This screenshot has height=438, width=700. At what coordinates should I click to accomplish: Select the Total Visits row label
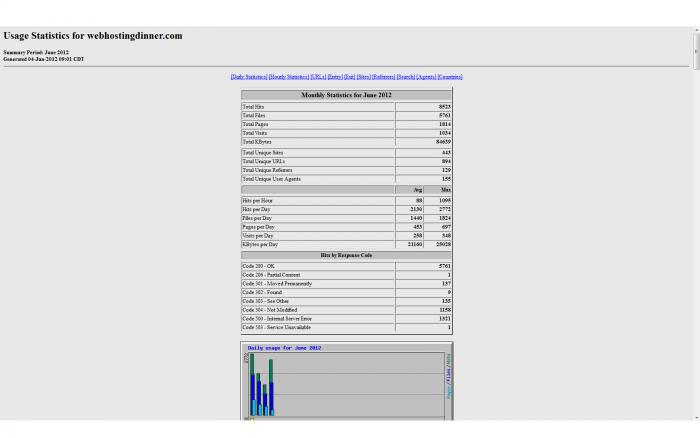point(254,133)
